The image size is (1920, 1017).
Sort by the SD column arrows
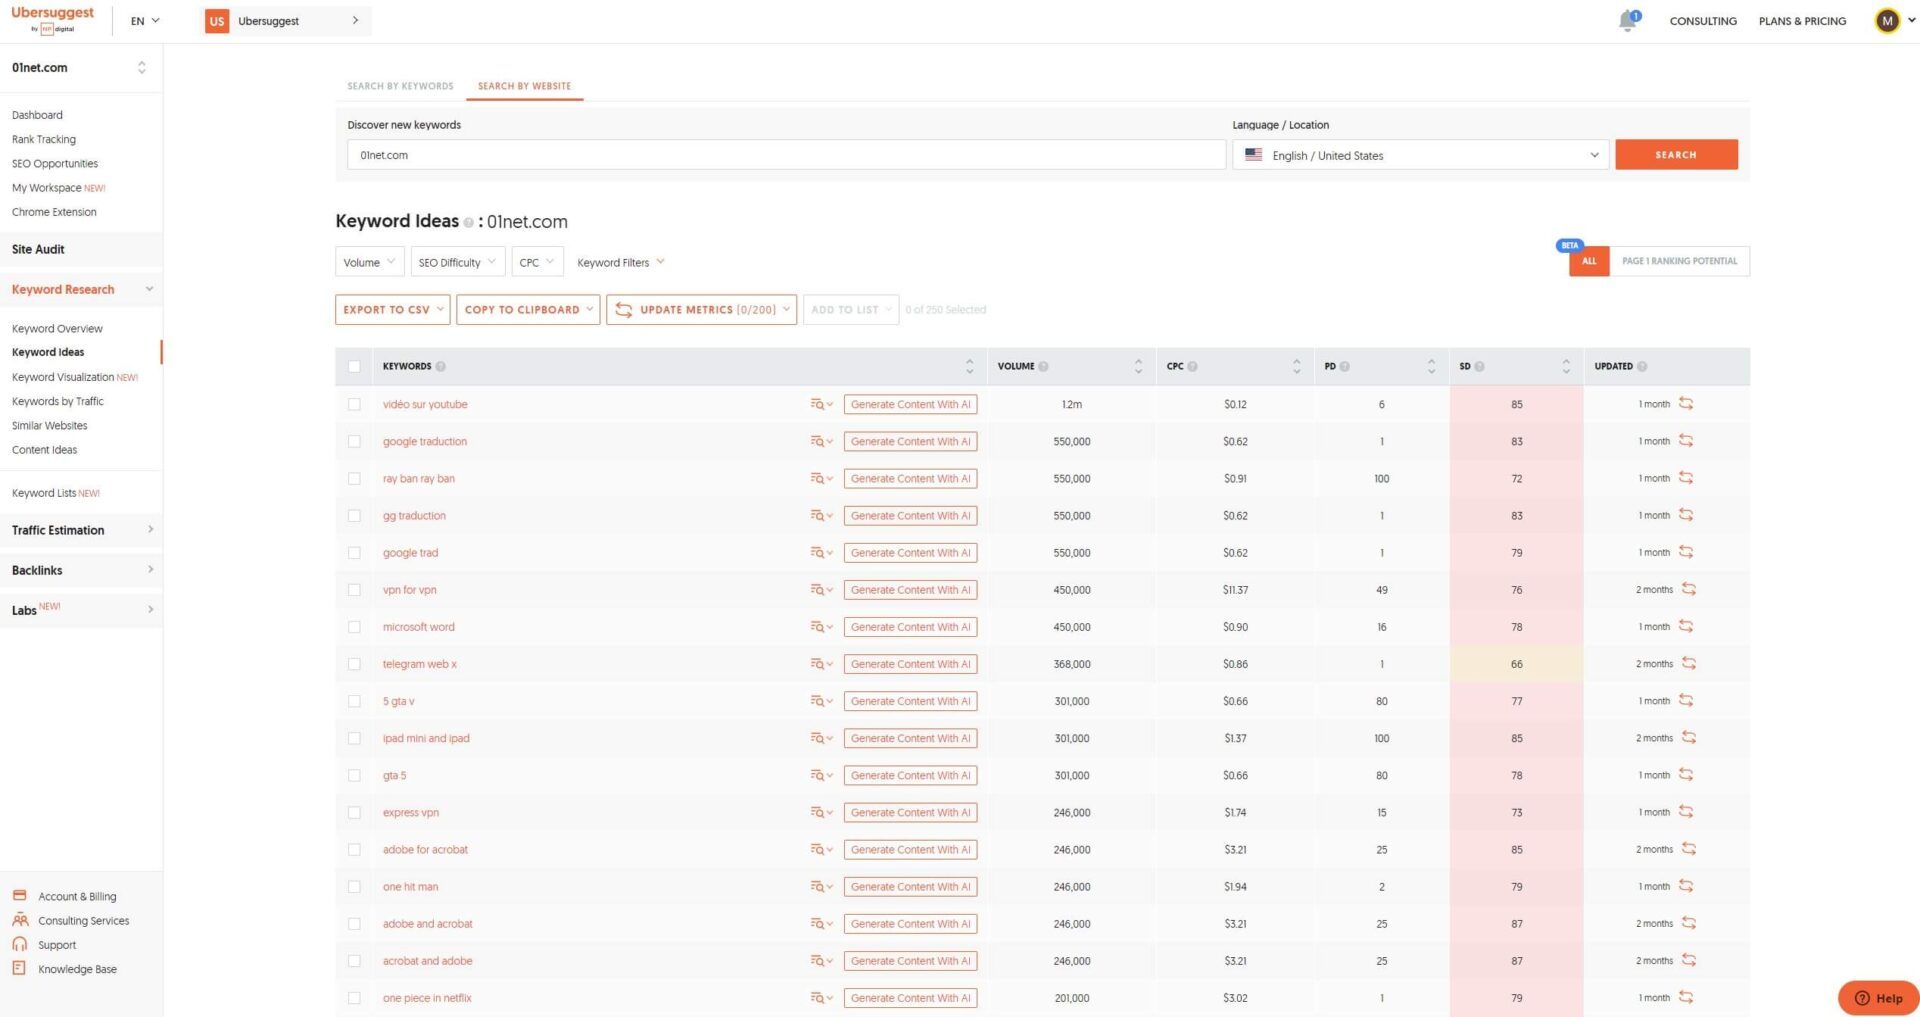tap(1566, 366)
